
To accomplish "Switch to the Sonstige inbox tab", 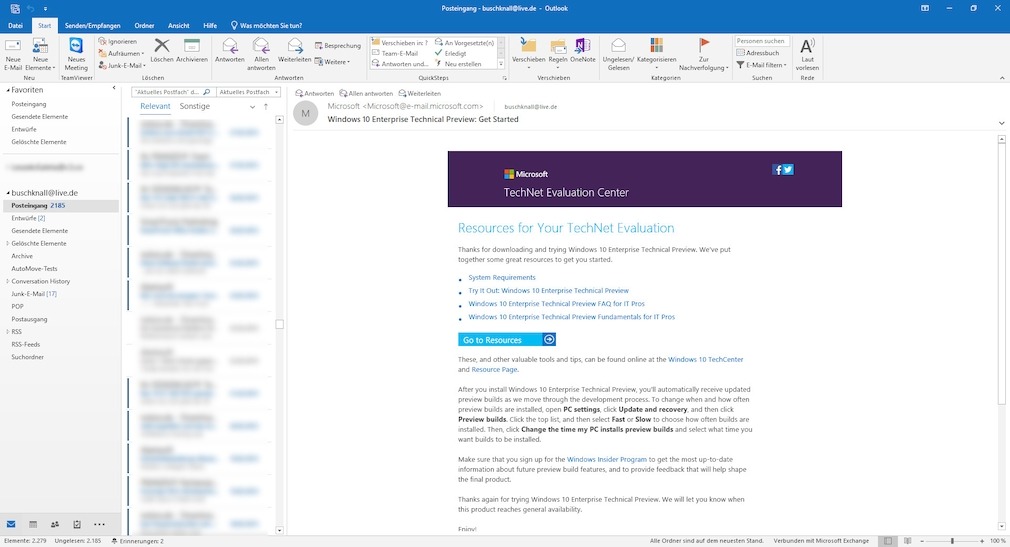I will tap(195, 106).
